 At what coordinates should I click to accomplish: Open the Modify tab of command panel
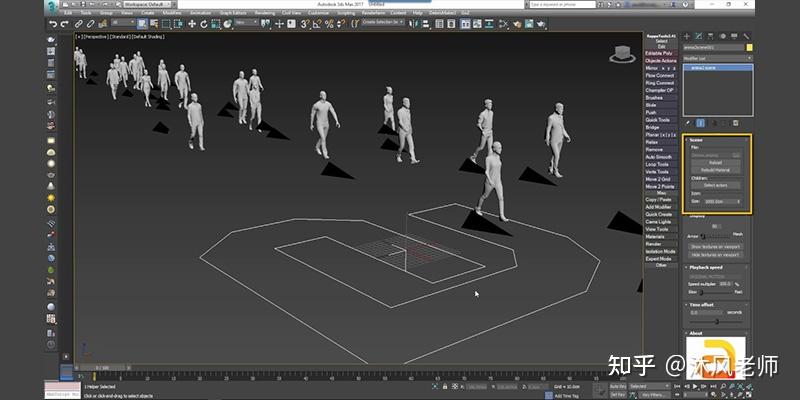pyautogui.click(x=698, y=36)
